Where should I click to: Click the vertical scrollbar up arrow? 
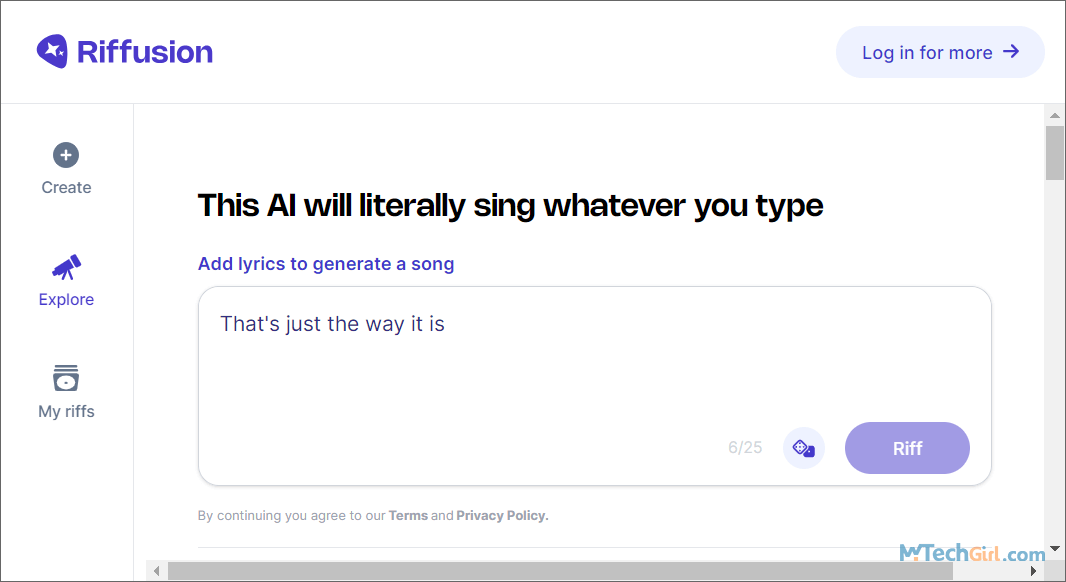[1055, 115]
